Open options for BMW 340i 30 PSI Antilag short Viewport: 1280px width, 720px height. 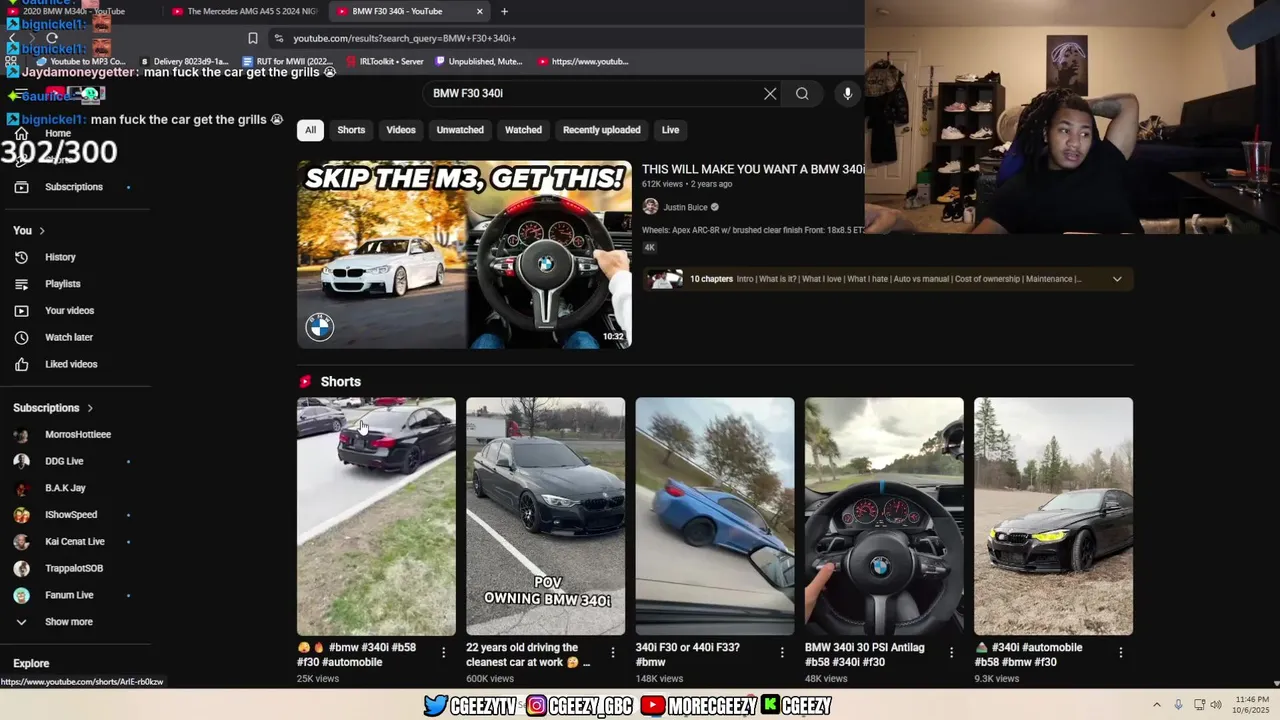[x=951, y=652]
